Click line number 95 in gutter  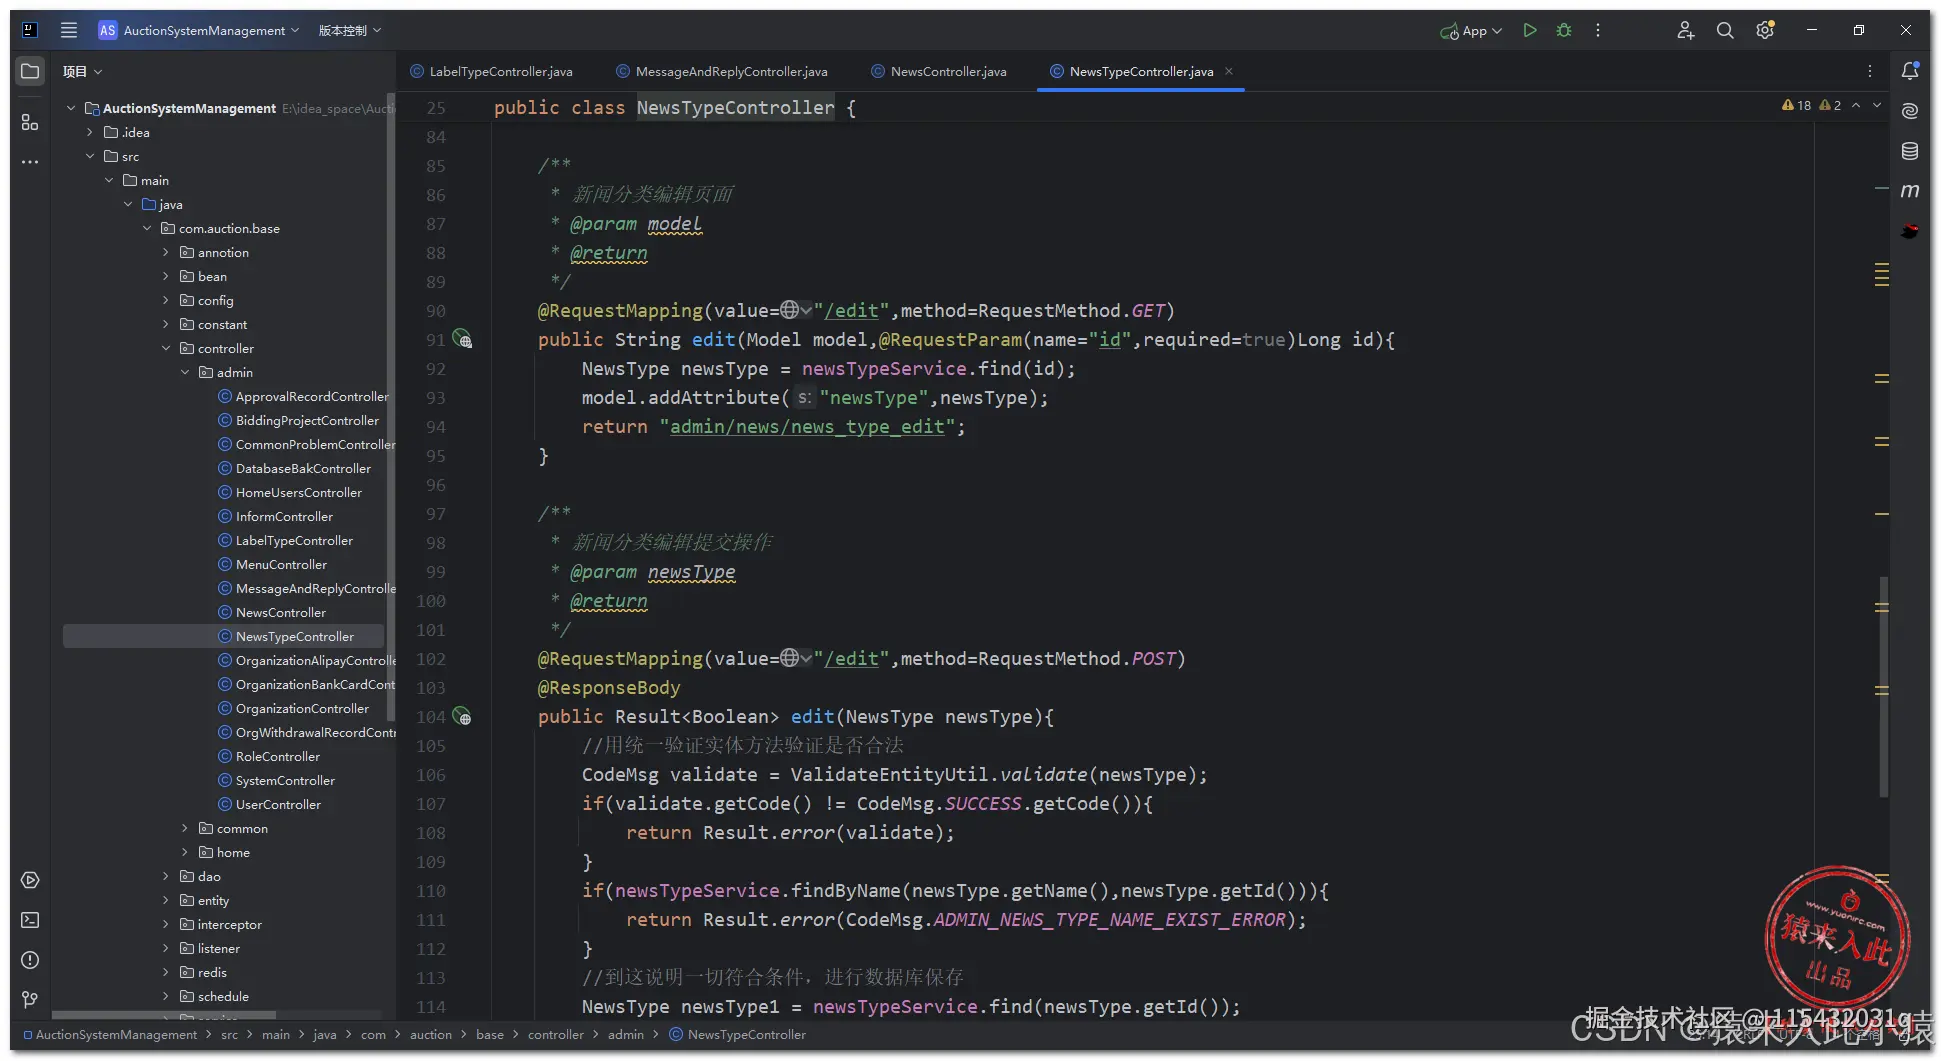(x=435, y=455)
